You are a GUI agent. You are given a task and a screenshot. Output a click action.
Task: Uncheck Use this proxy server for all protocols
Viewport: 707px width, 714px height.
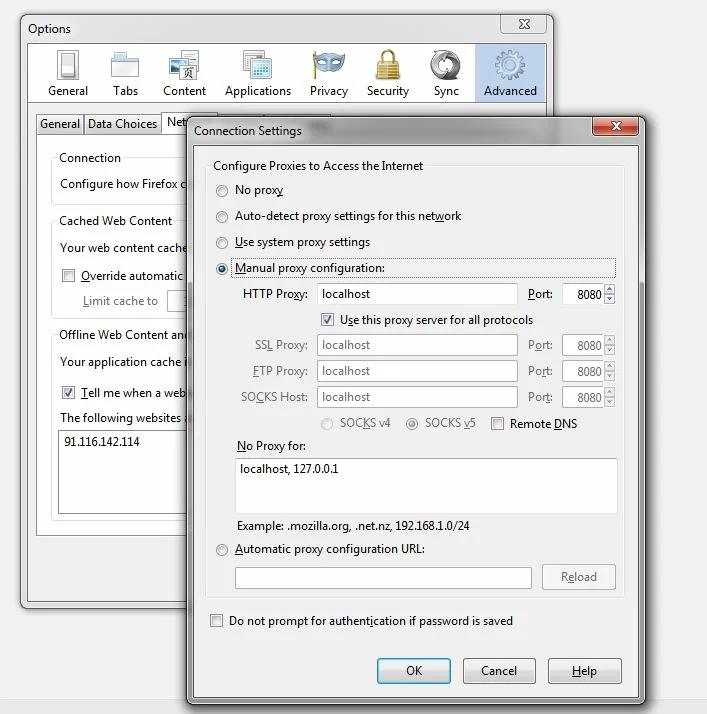click(x=327, y=320)
